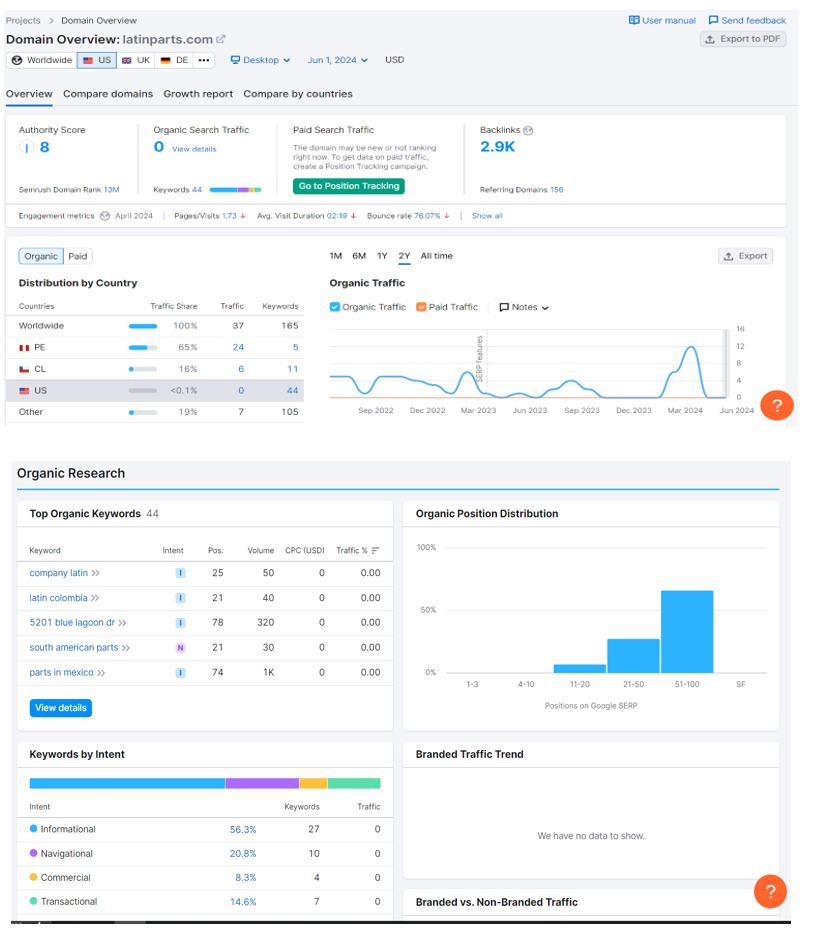Click the Engagement metrics globe icon
The width and height of the screenshot is (814, 930).
click(x=104, y=216)
